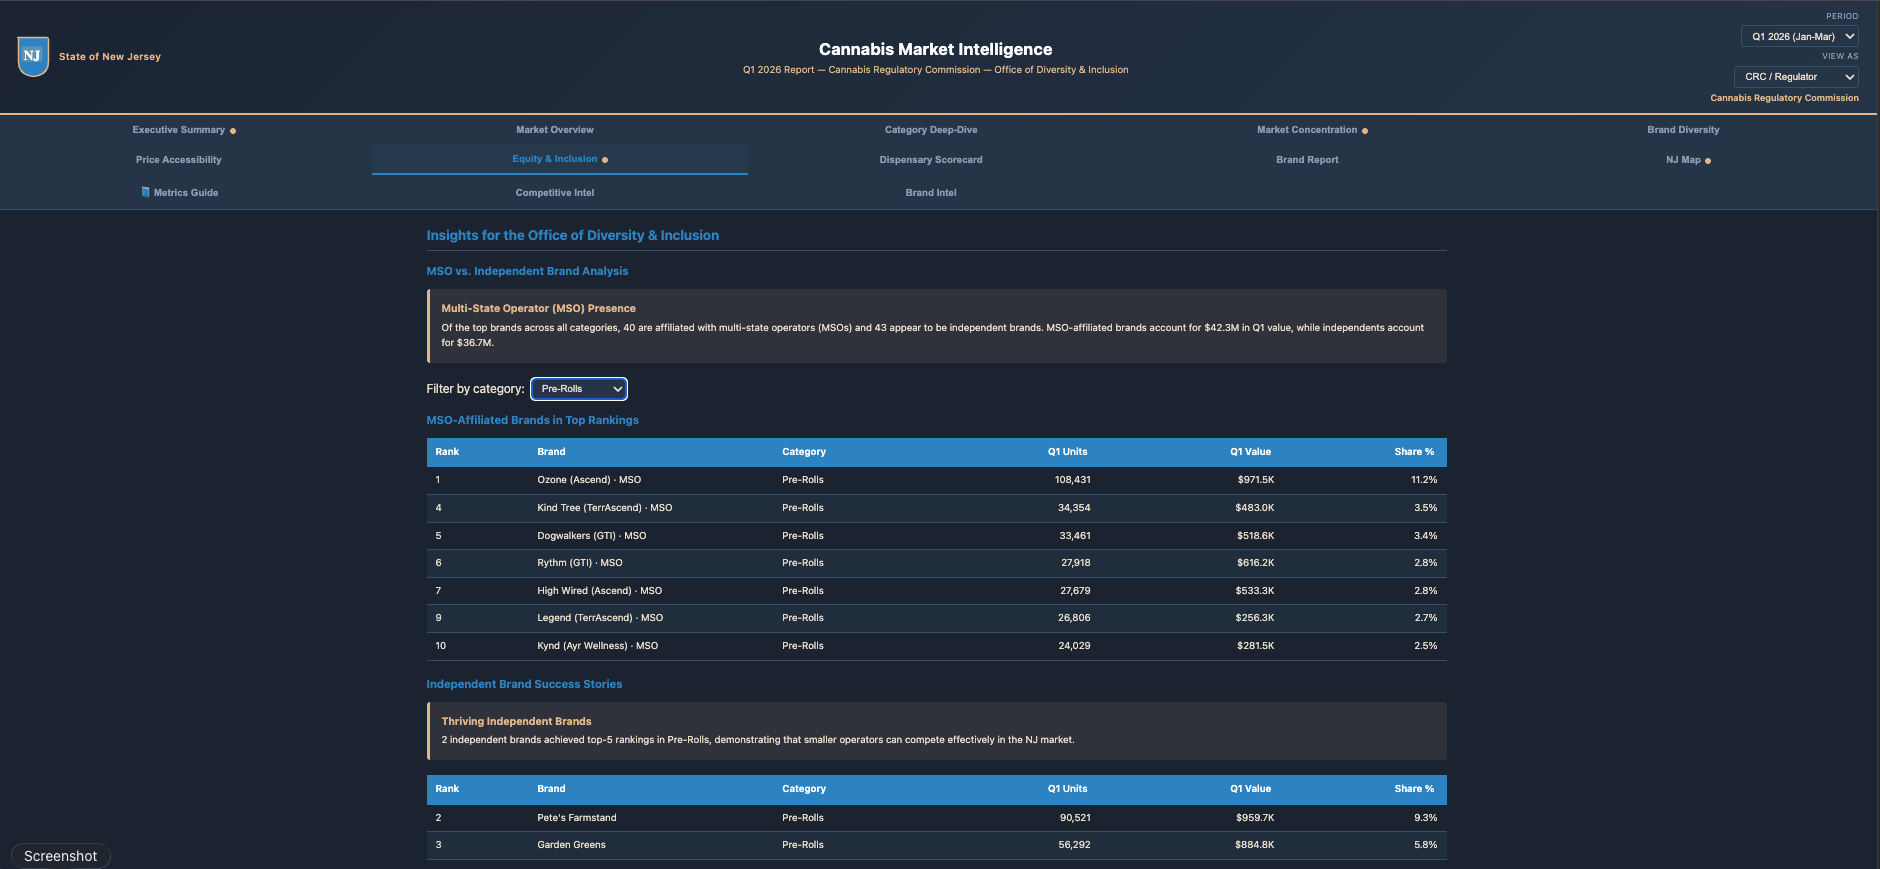Viewport: 1880px width, 869px height.
Task: Click the $959.7K Q1 value cell
Action: click(x=1255, y=818)
